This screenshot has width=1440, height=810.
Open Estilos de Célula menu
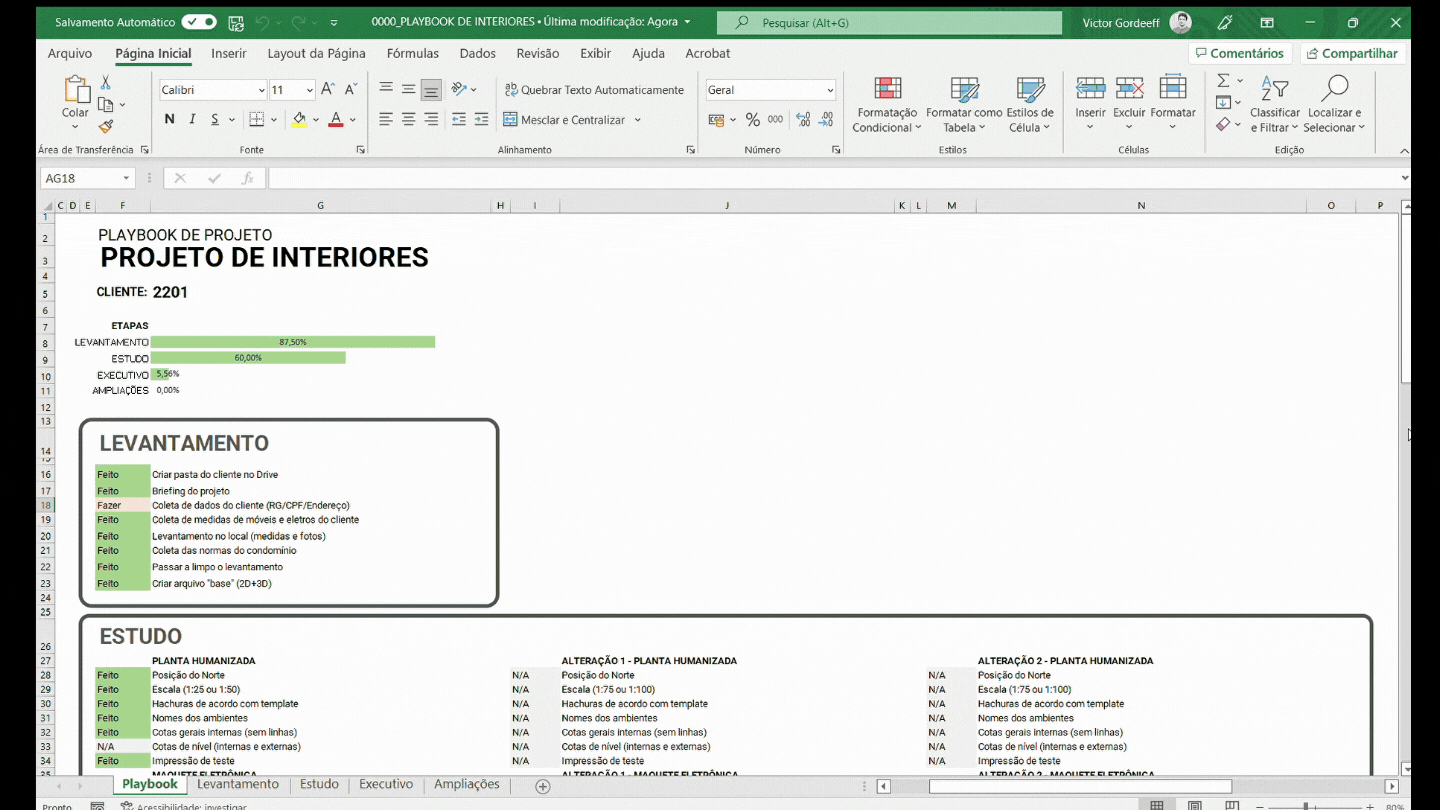coord(1030,104)
